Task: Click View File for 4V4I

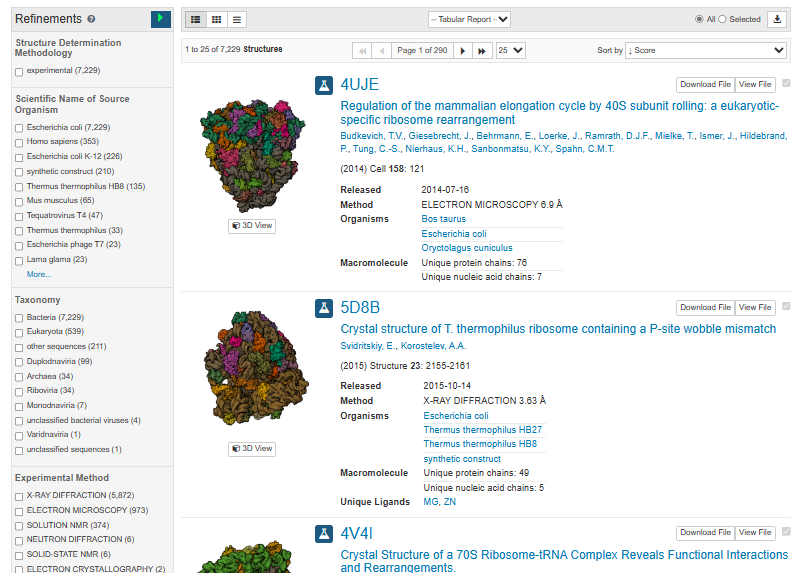Action: (755, 532)
